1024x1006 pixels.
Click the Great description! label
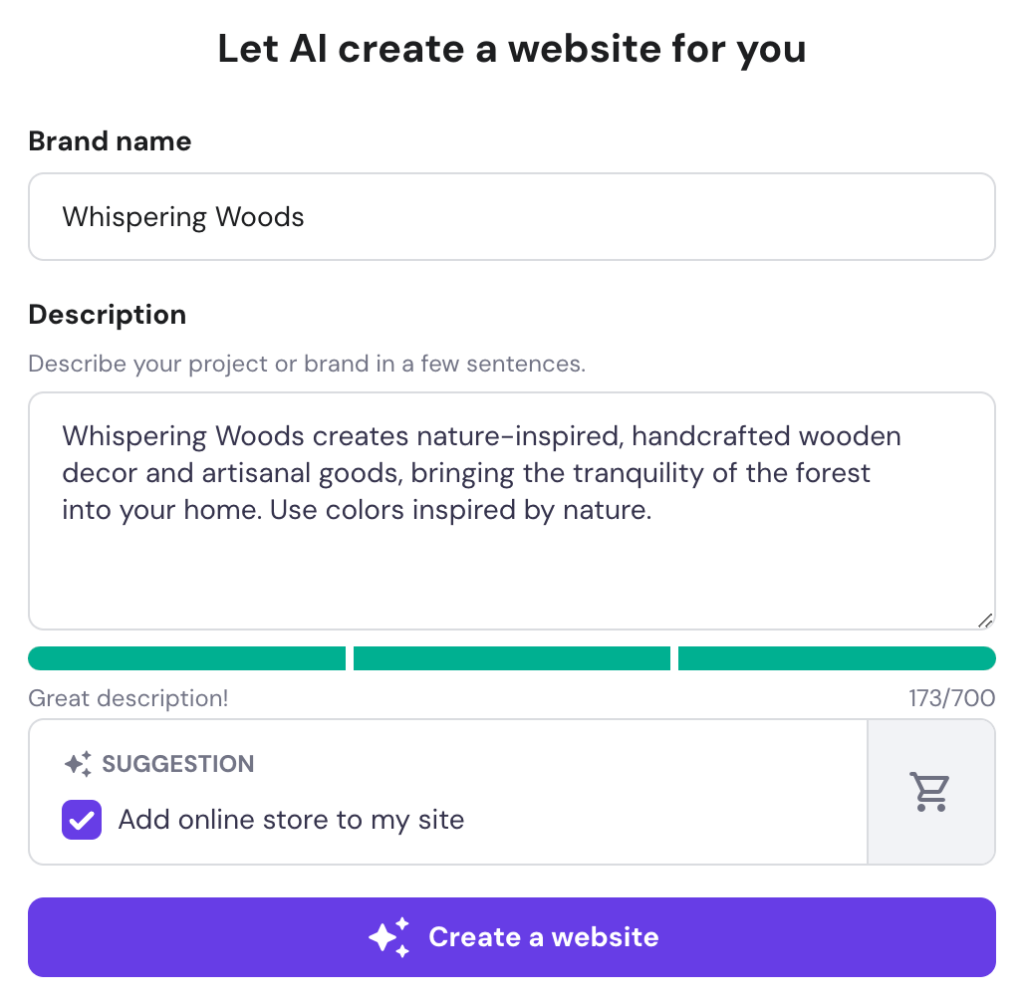click(x=128, y=698)
